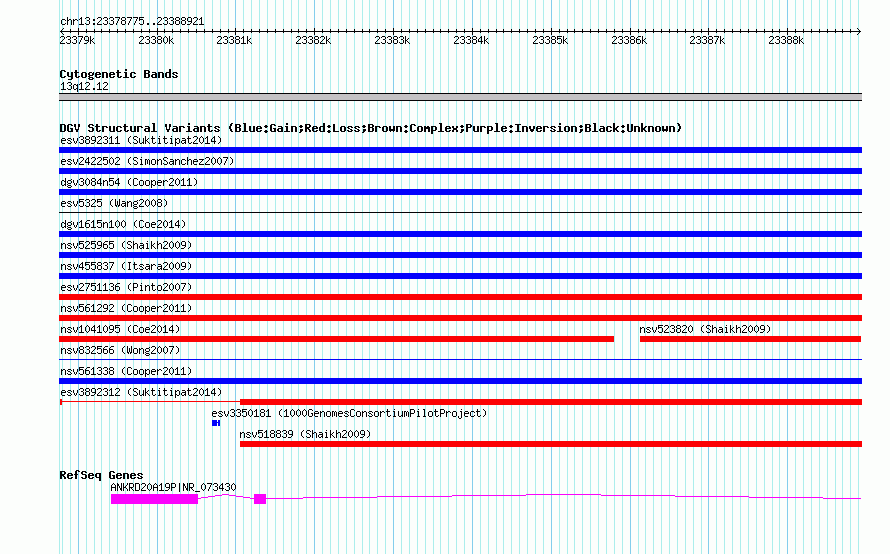Click the 23384k ruler position
Viewport: 890px width, 554px height.
[471, 40]
